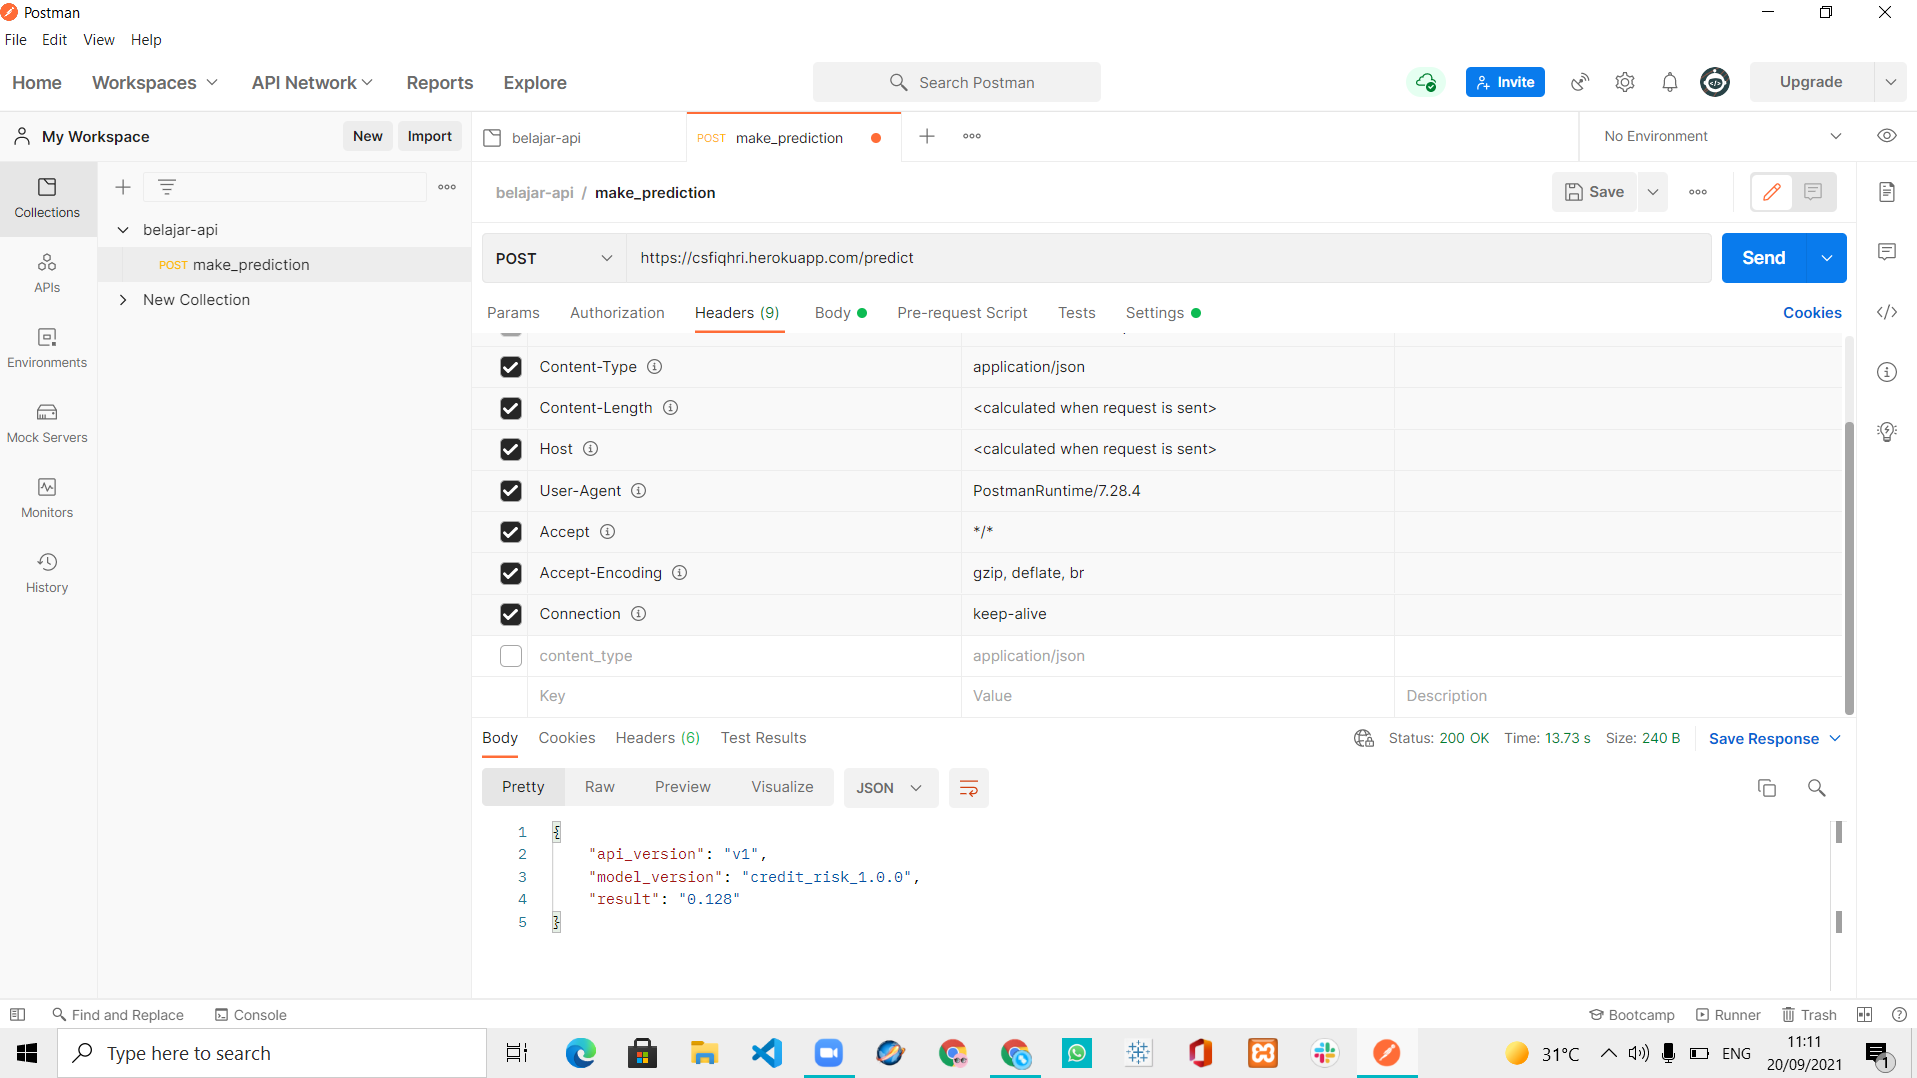The image size is (1917, 1078).
Task: Toggle response line wrap icon
Action: pyautogui.click(x=968, y=788)
